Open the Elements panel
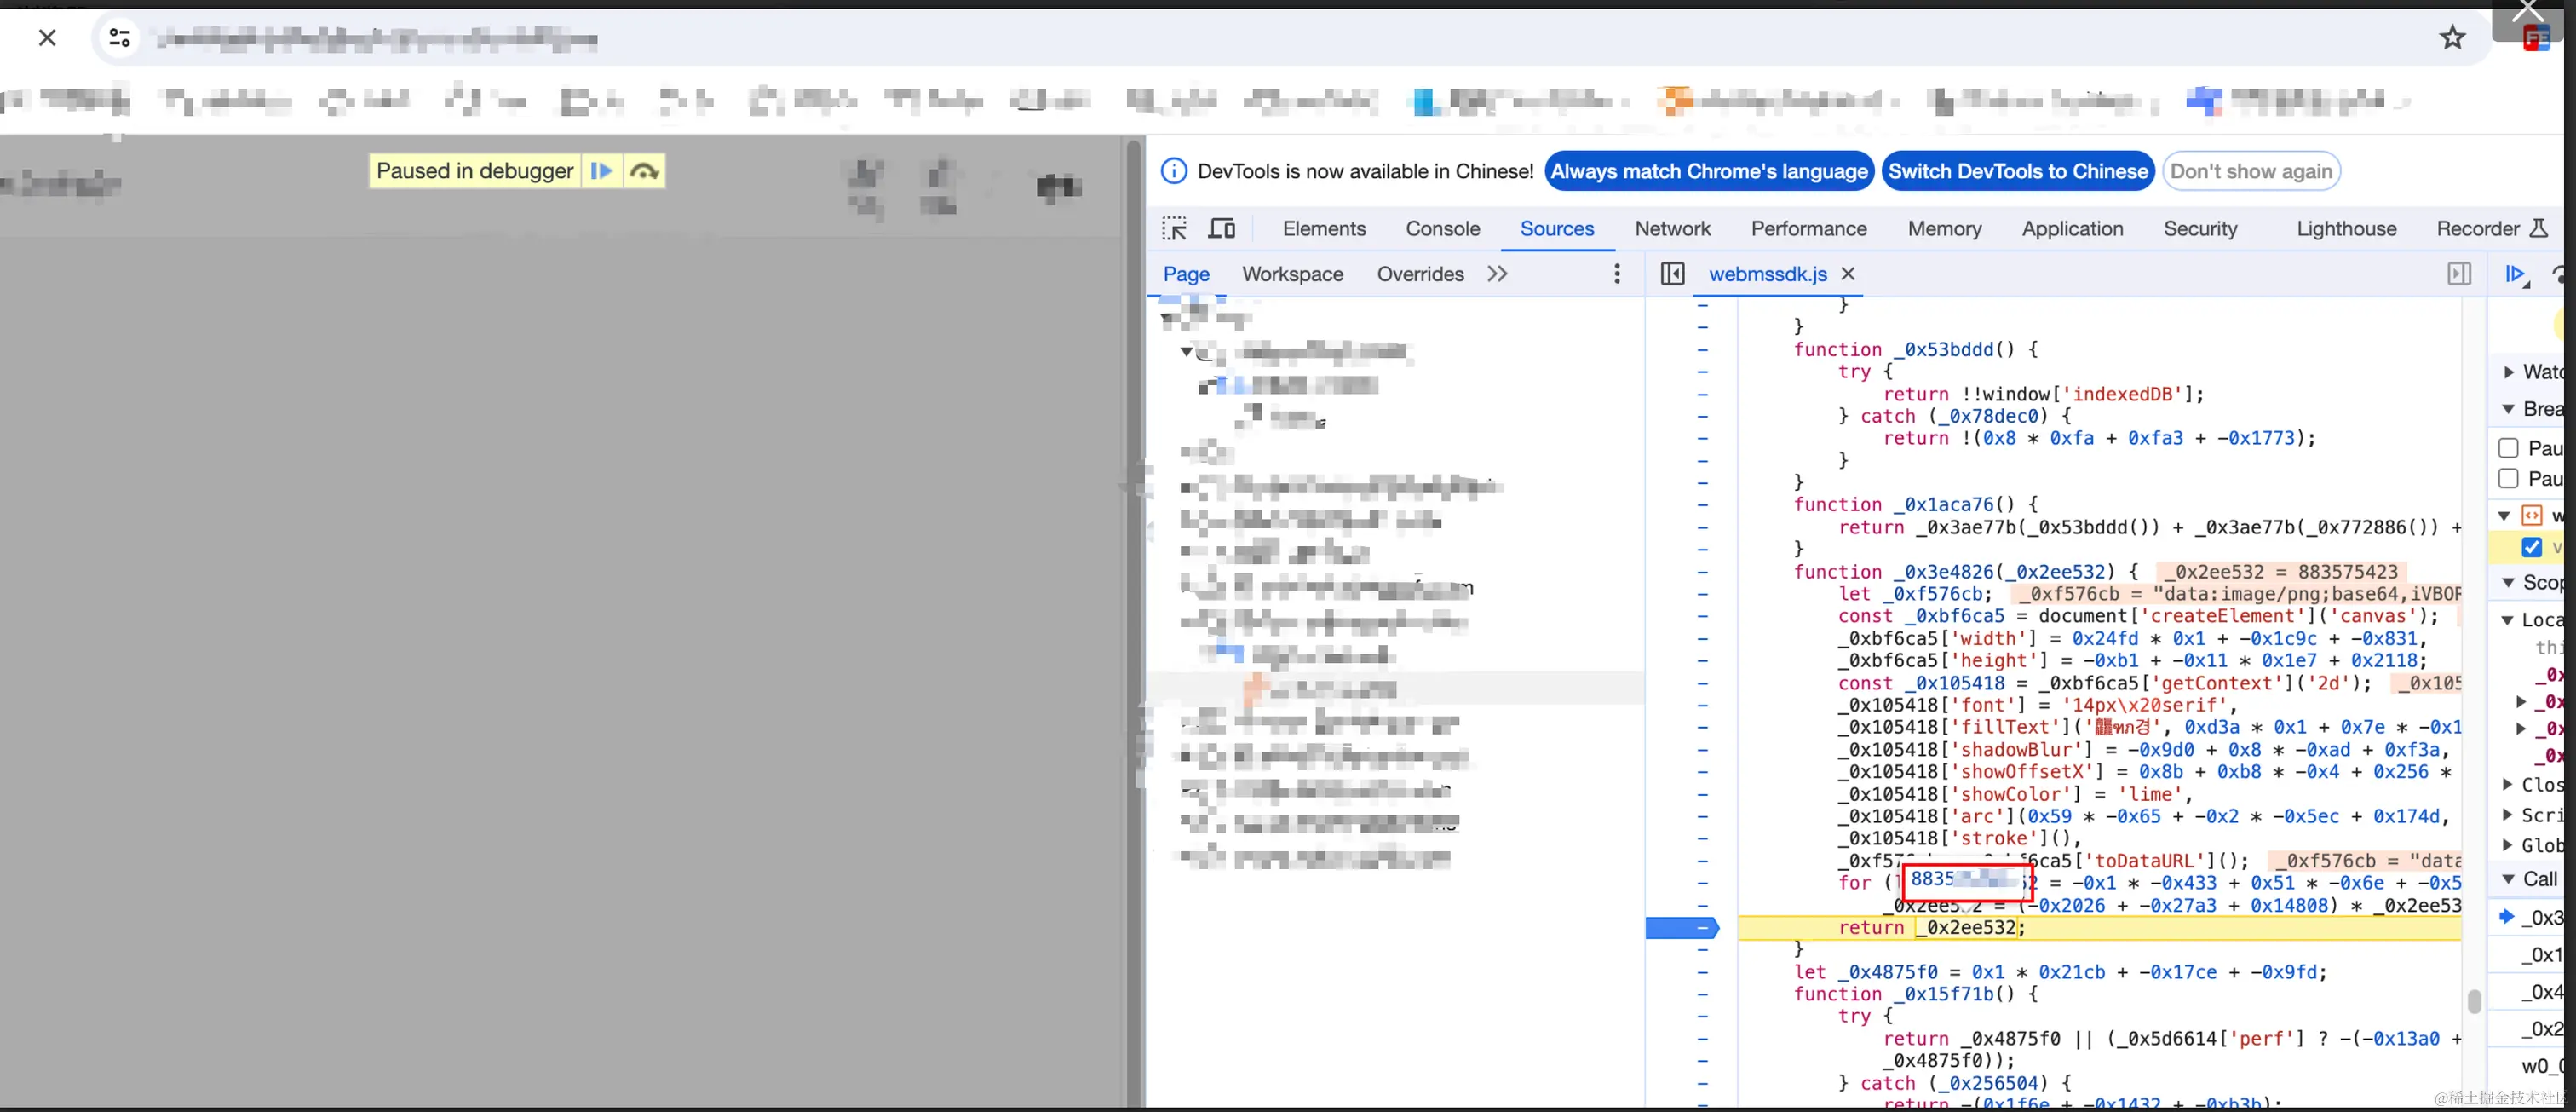Screen dimensions: 2576x1112 [1324, 229]
